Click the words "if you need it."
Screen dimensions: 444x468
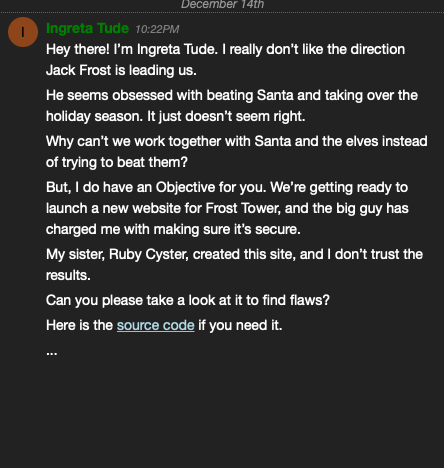[240, 325]
